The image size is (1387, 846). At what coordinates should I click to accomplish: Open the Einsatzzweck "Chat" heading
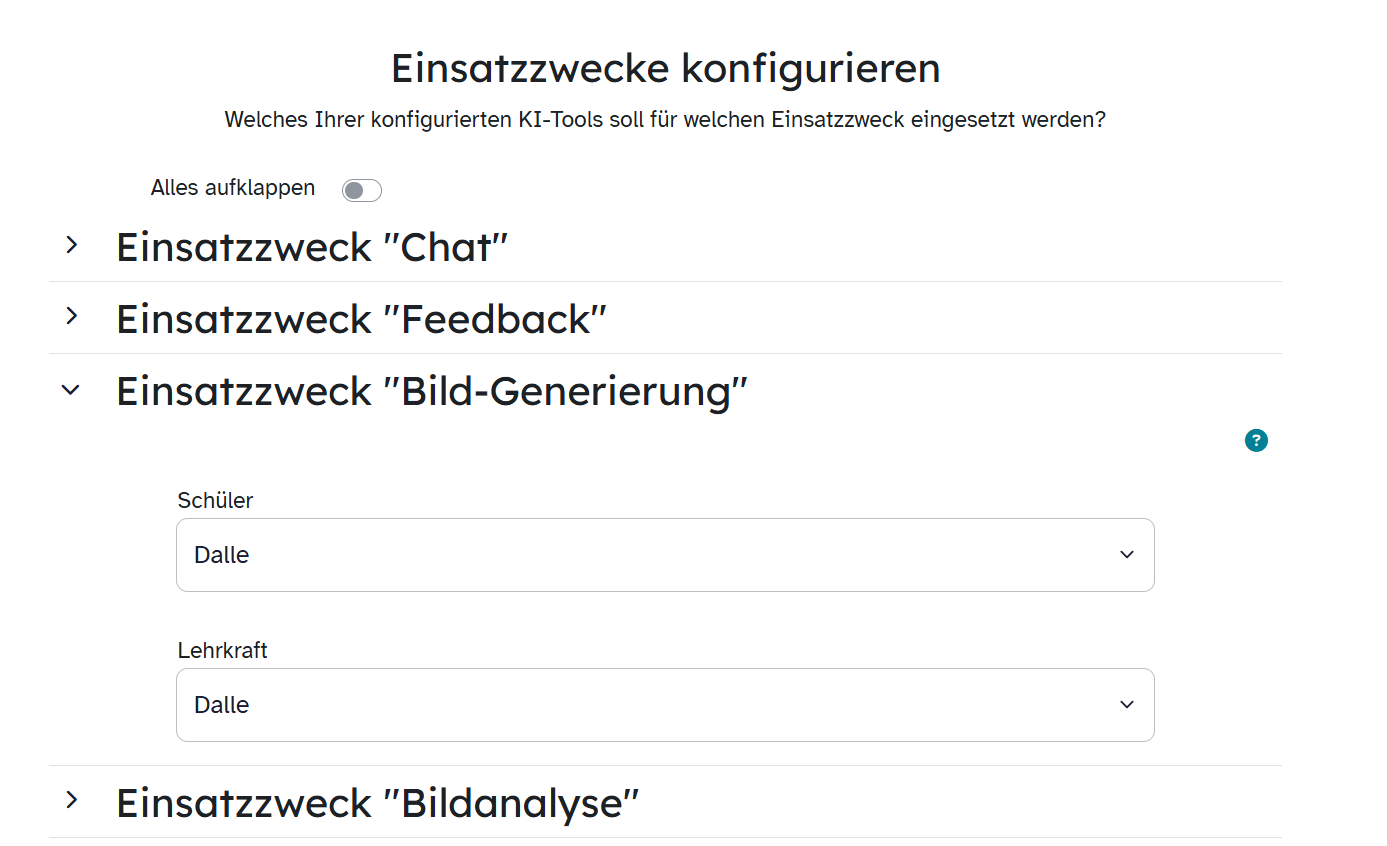[312, 247]
